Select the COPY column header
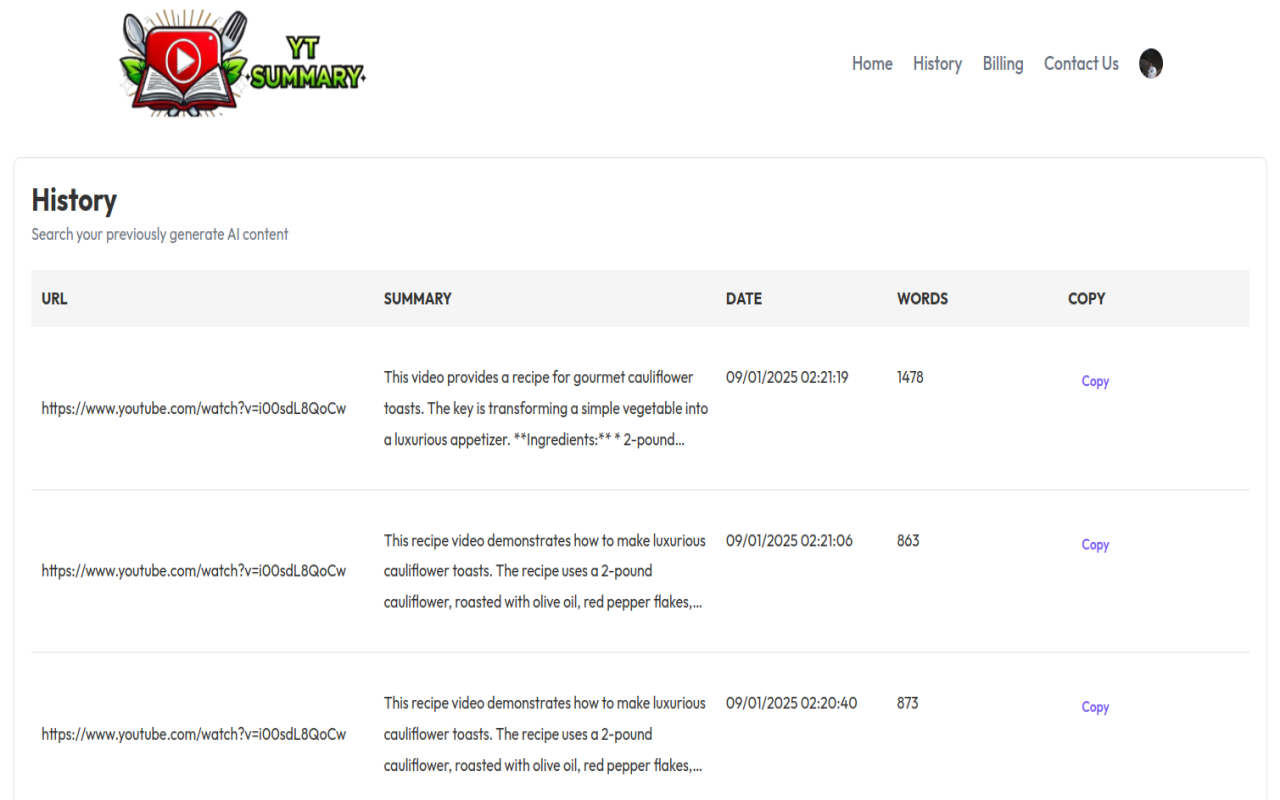Screen dimensions: 1280x800 pos(1086,298)
